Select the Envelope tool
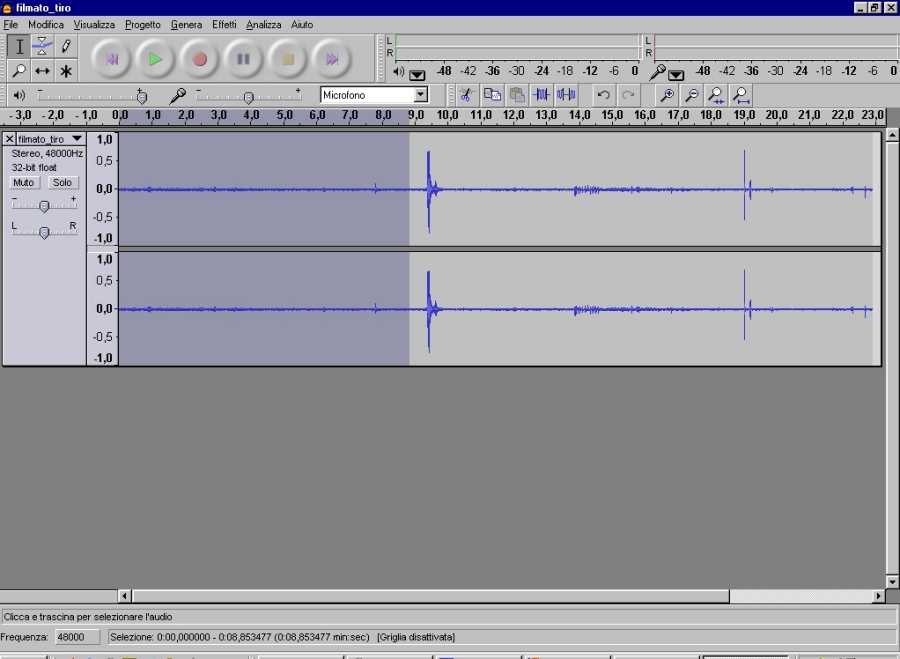 [42, 46]
